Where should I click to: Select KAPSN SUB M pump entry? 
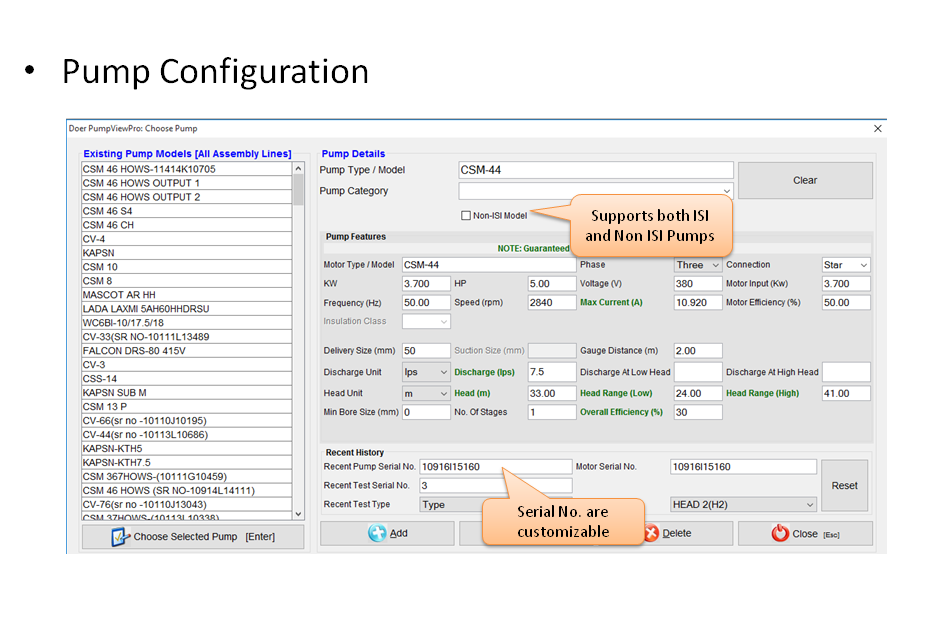(115, 393)
